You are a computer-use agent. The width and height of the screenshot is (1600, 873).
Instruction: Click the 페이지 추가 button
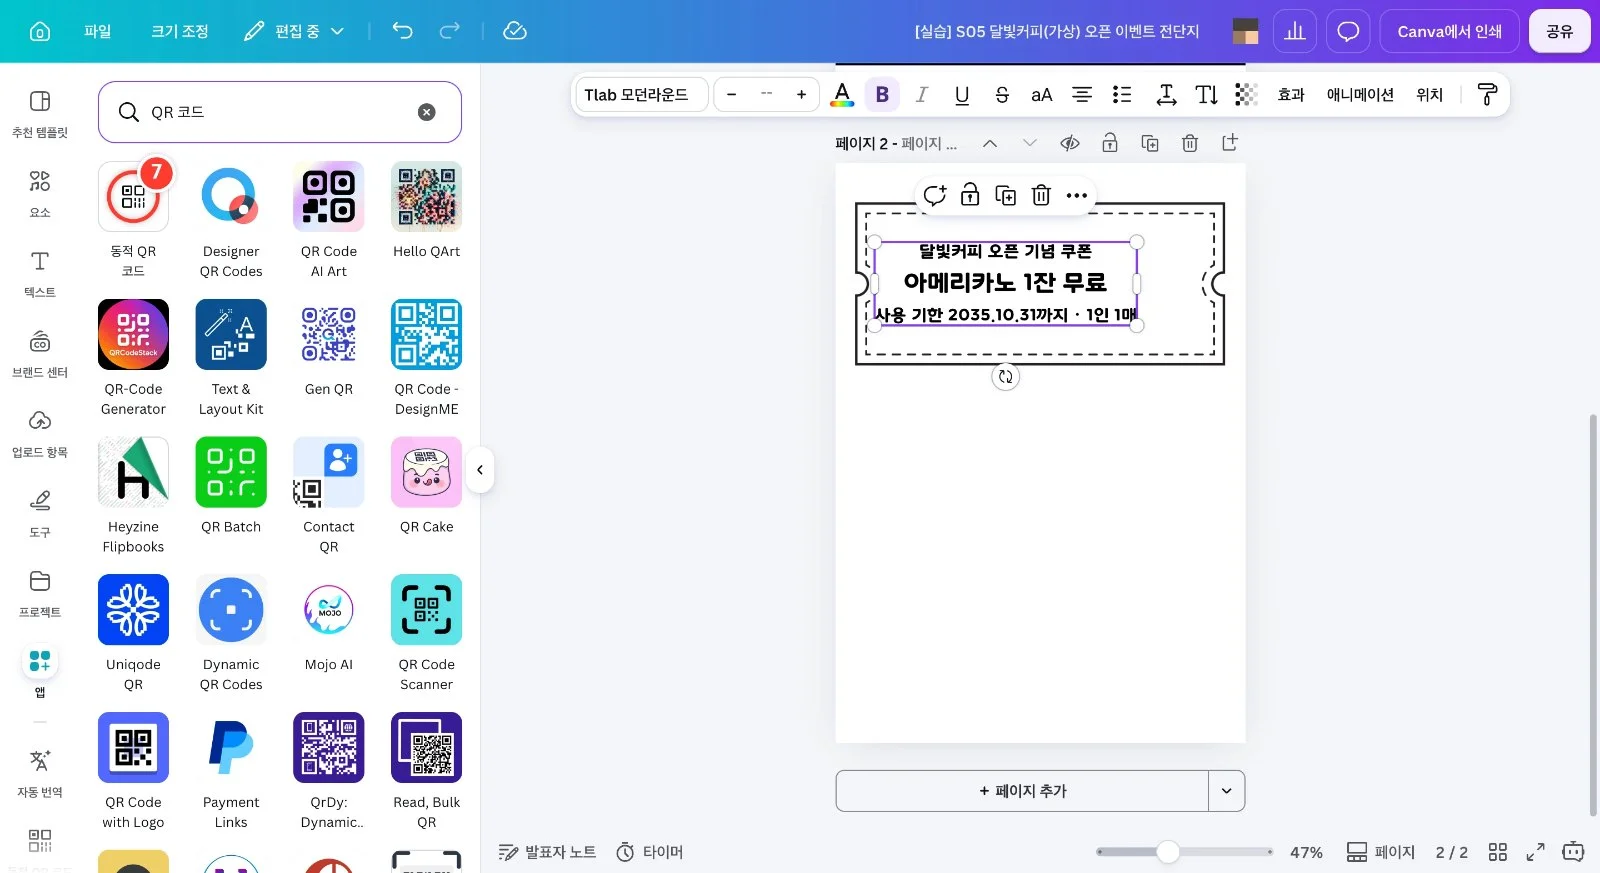pos(1022,791)
